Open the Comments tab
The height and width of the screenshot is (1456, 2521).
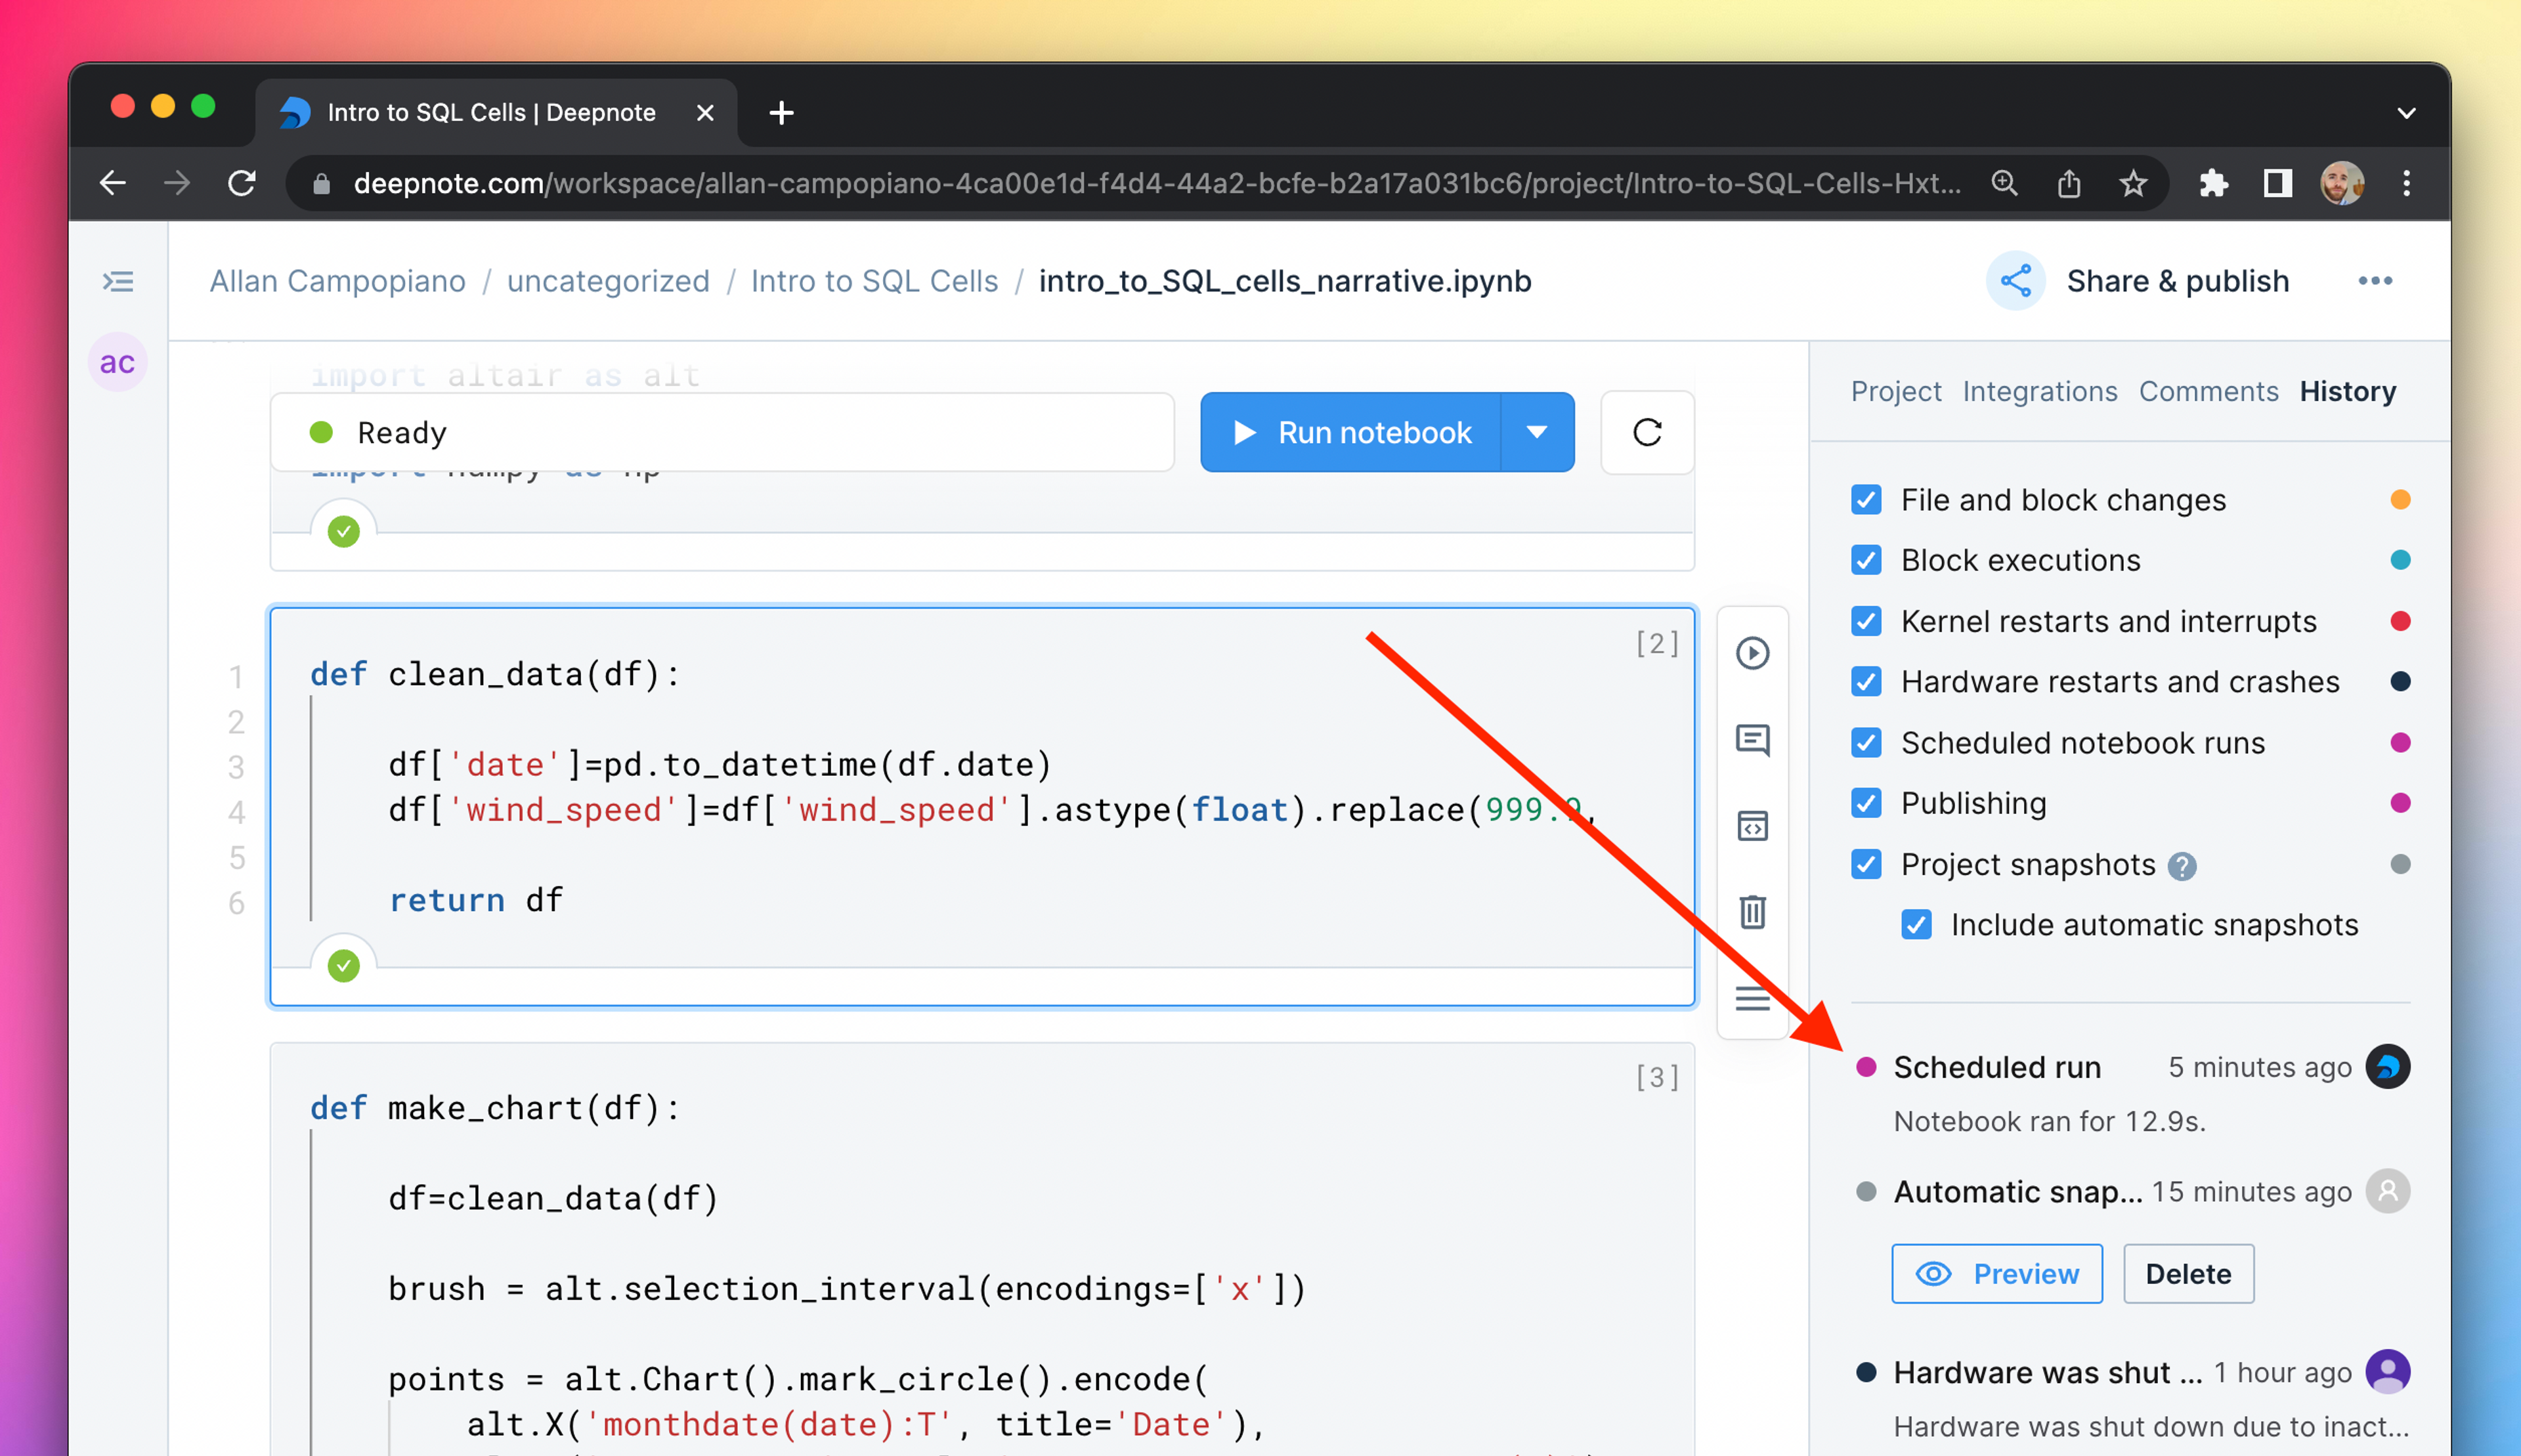[x=2208, y=391]
